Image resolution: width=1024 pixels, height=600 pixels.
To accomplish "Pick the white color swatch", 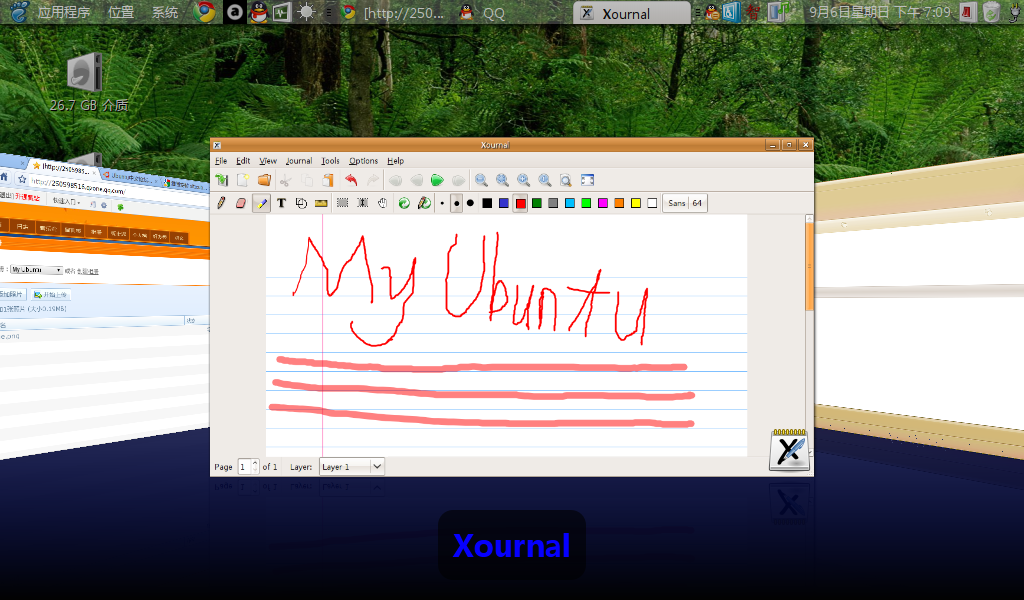I will tap(652, 203).
